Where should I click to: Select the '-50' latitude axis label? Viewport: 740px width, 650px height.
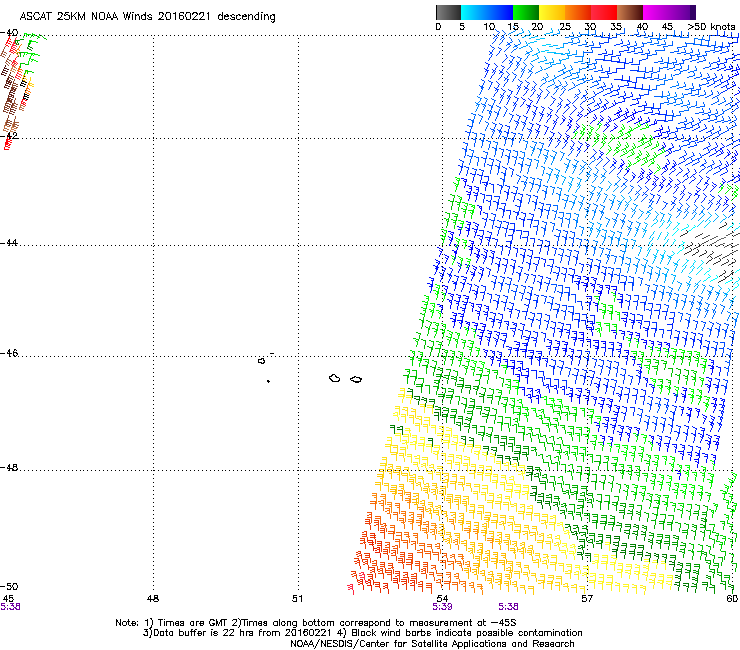(9, 587)
